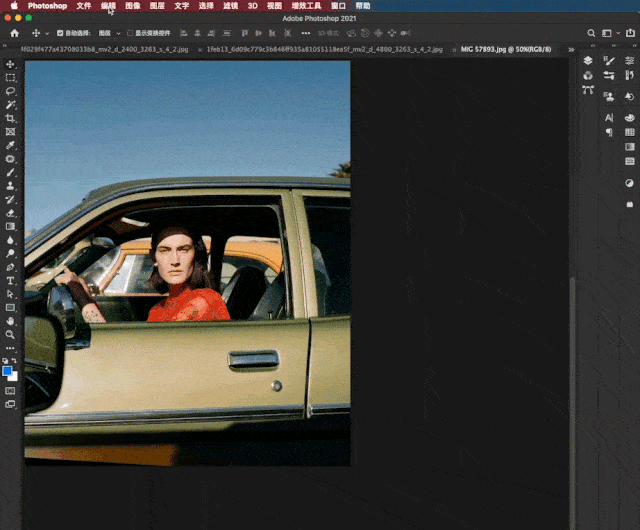The width and height of the screenshot is (640, 530).
Task: Toggle Show Transform Controls checkbox
Action: click(130, 33)
